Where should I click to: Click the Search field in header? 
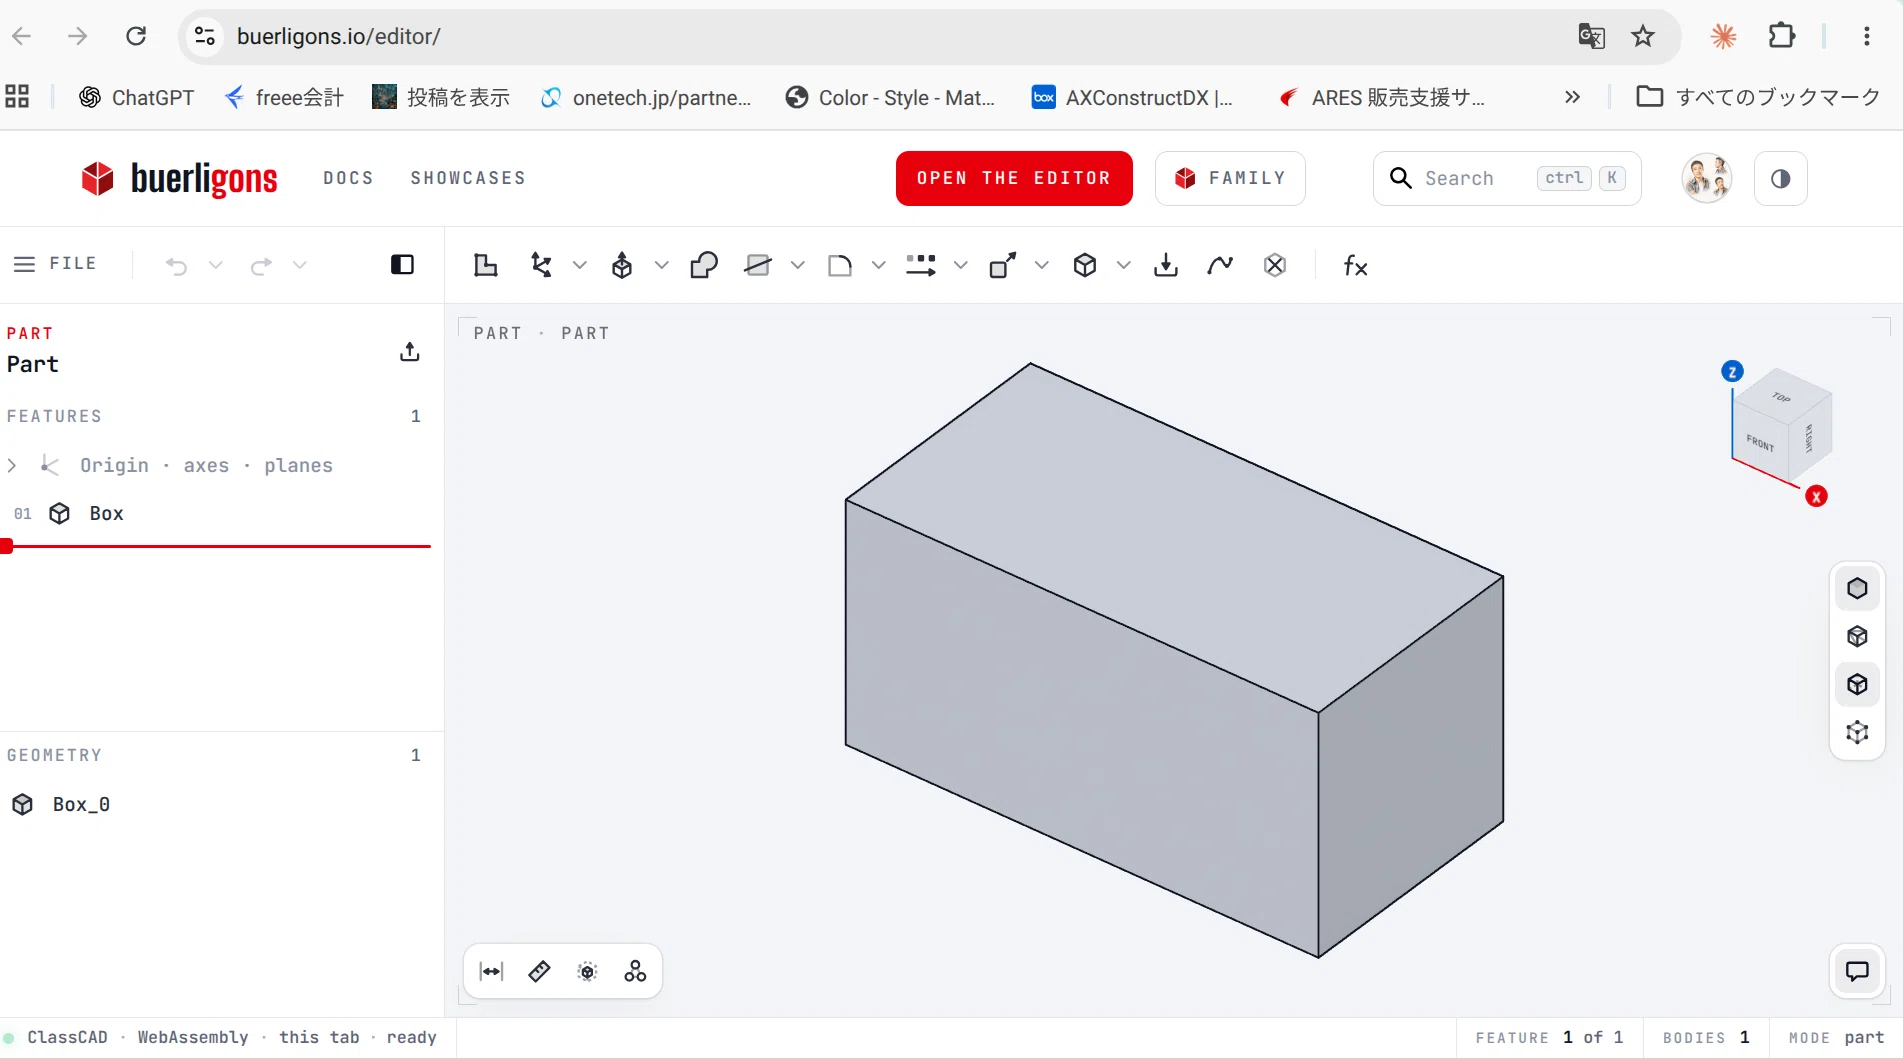tap(1507, 179)
